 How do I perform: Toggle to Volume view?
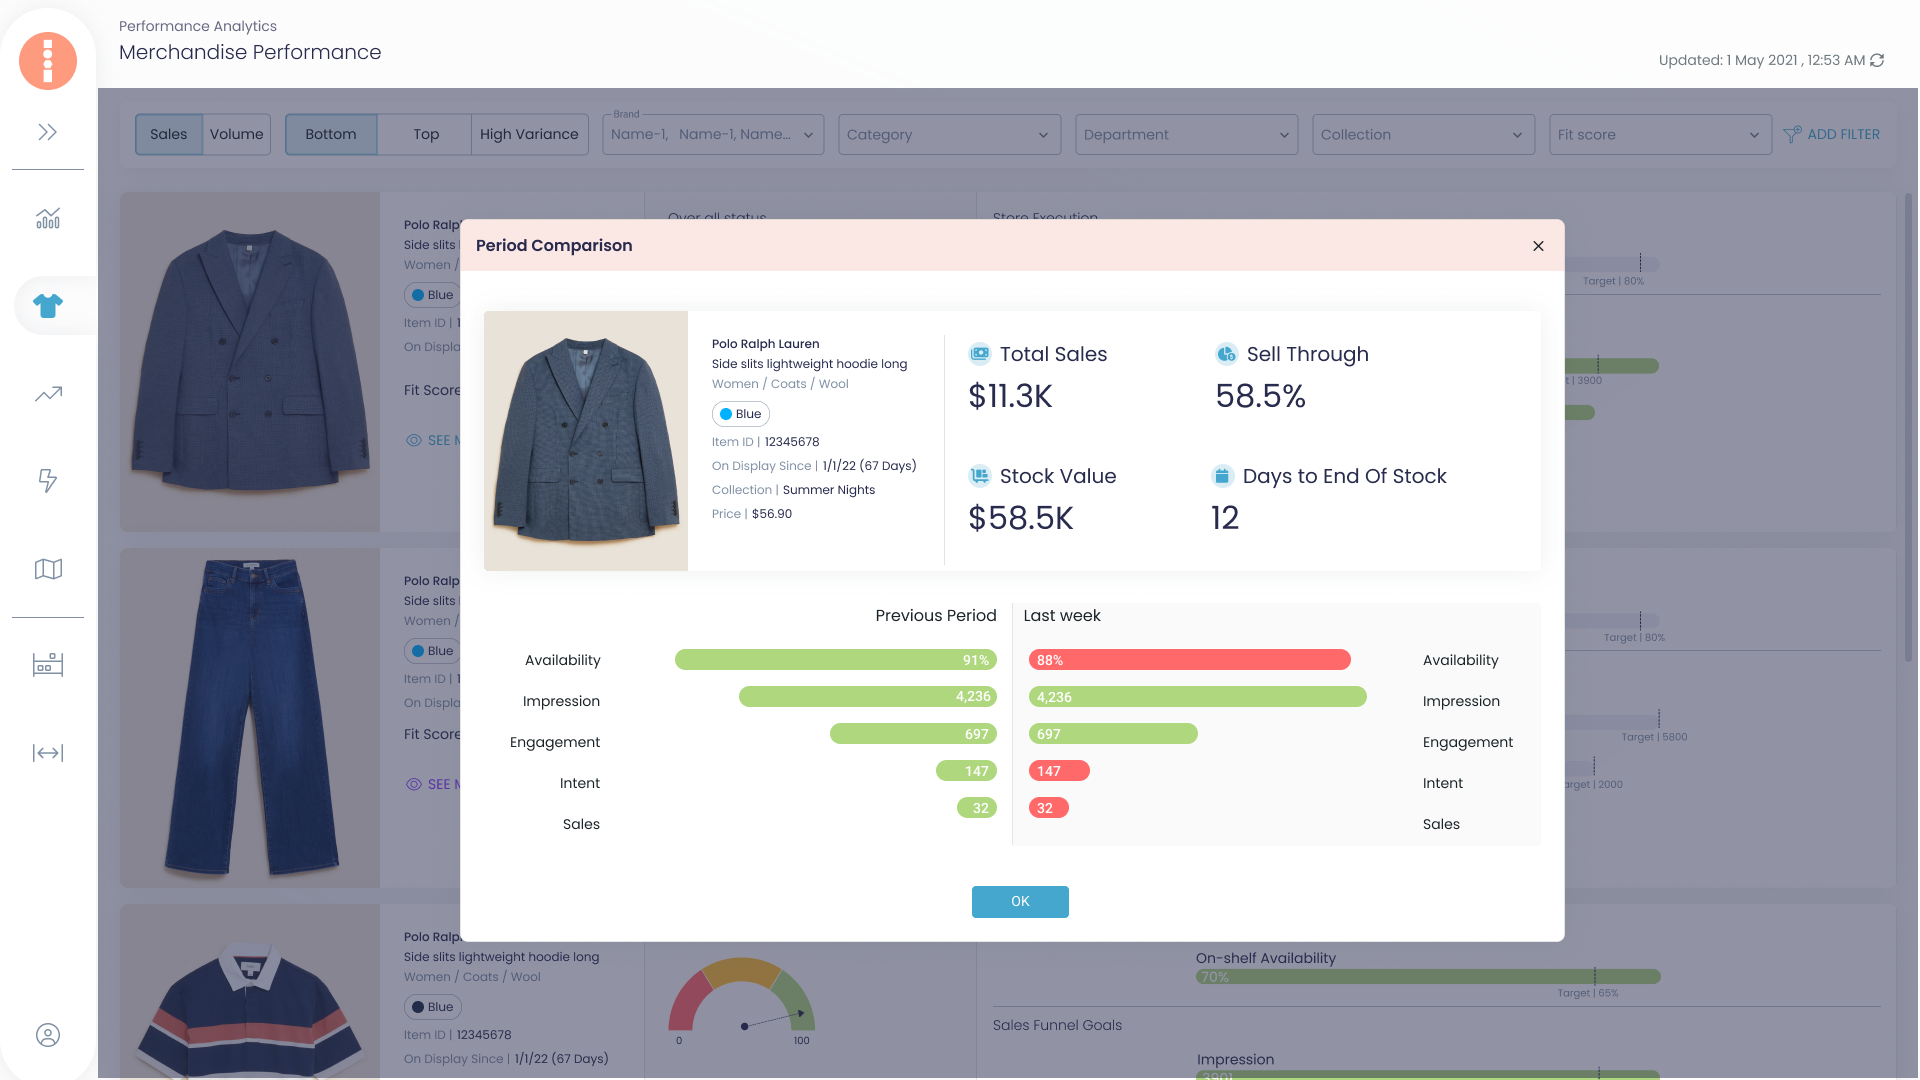(x=237, y=134)
